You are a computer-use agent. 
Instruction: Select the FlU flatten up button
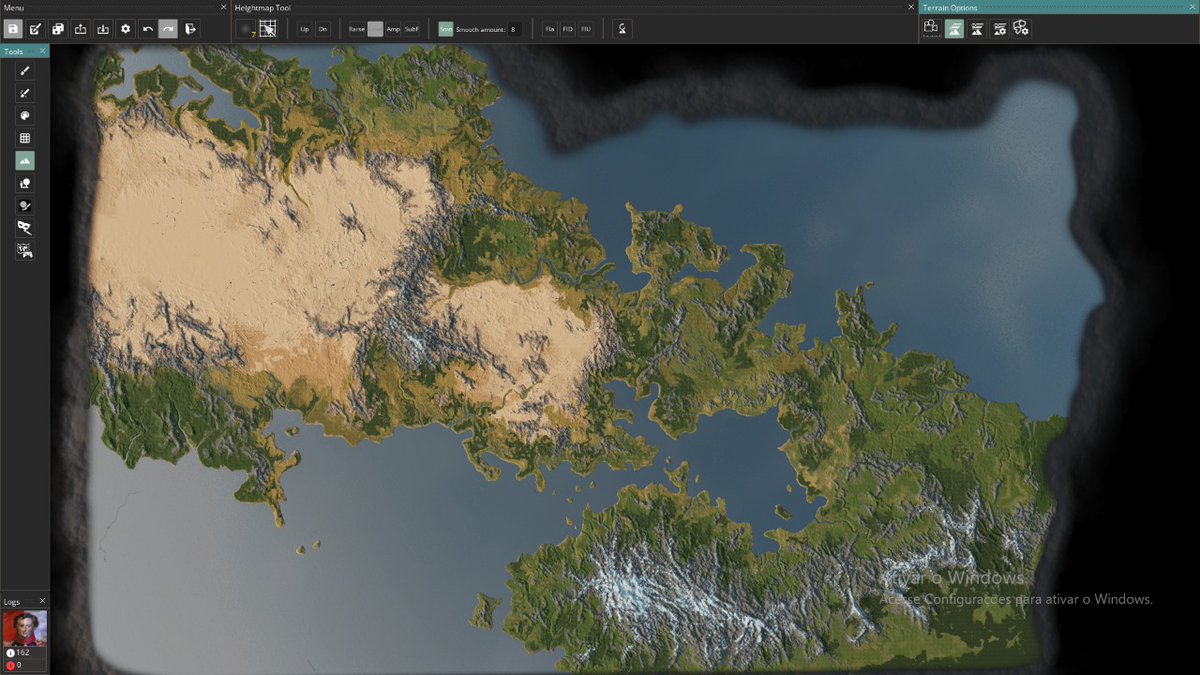click(585, 29)
